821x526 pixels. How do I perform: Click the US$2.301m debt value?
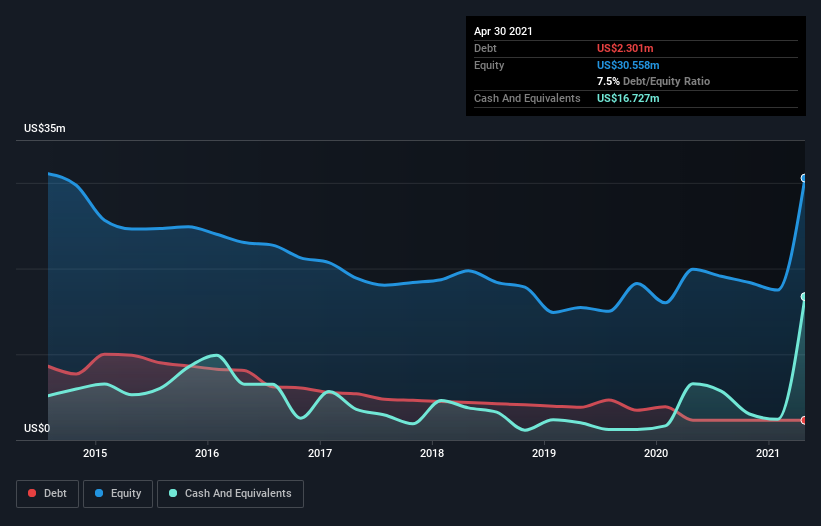pos(625,48)
